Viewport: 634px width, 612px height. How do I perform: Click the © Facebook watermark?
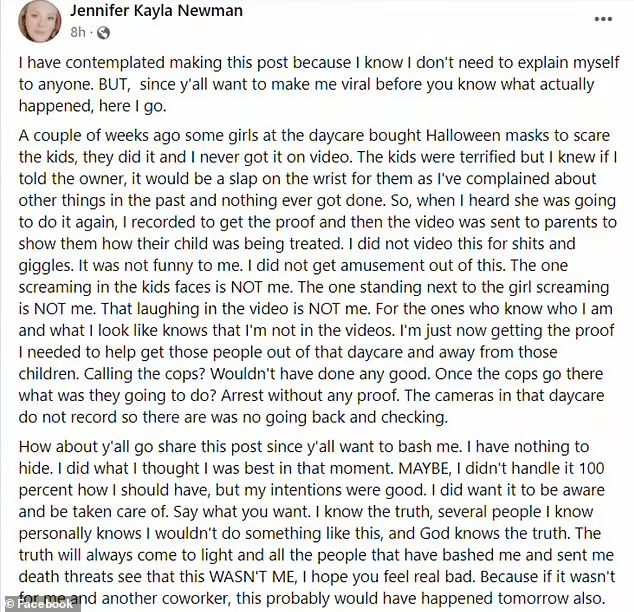pyautogui.click(x=39, y=604)
